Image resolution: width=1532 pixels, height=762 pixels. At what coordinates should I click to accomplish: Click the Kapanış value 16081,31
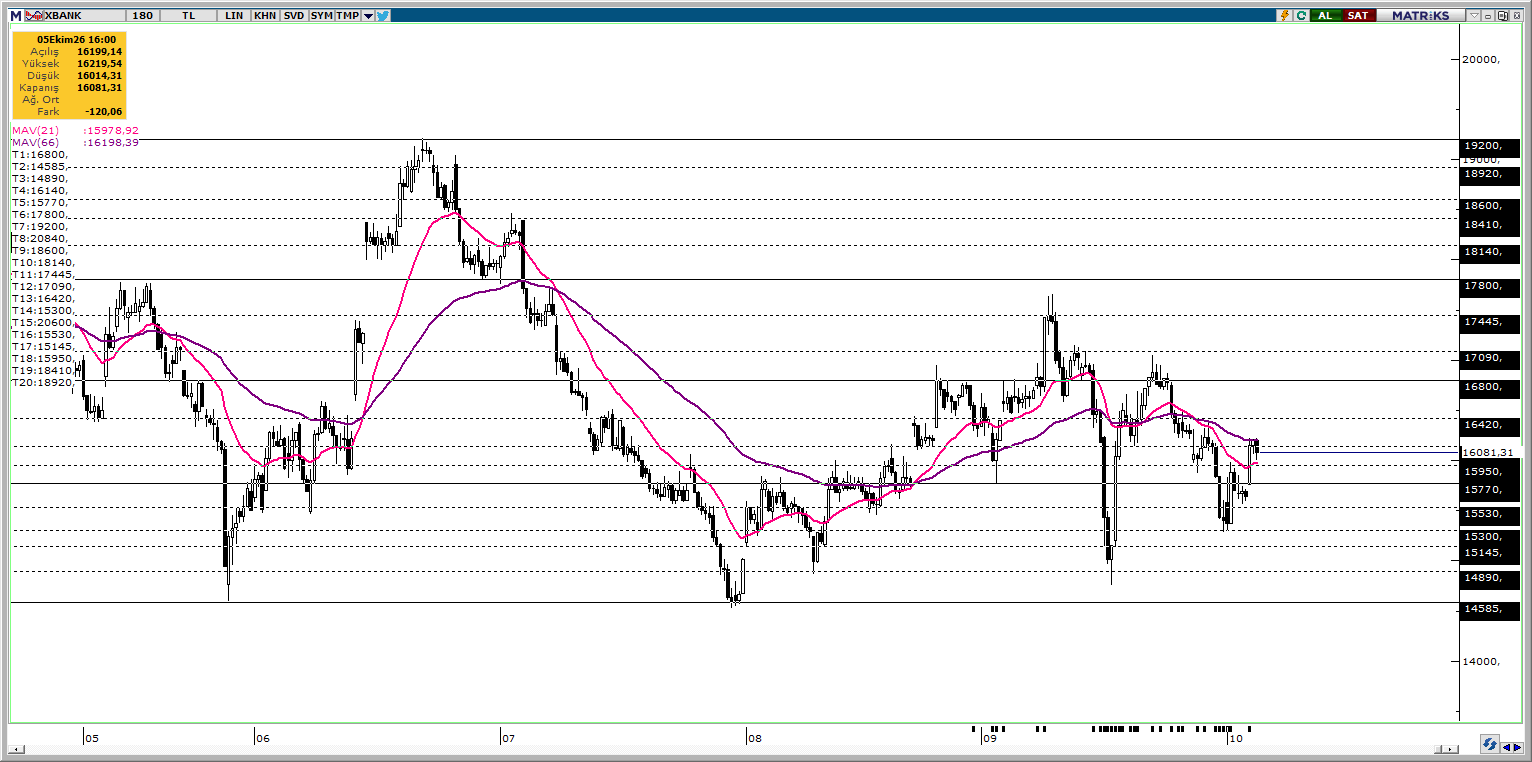[99, 87]
